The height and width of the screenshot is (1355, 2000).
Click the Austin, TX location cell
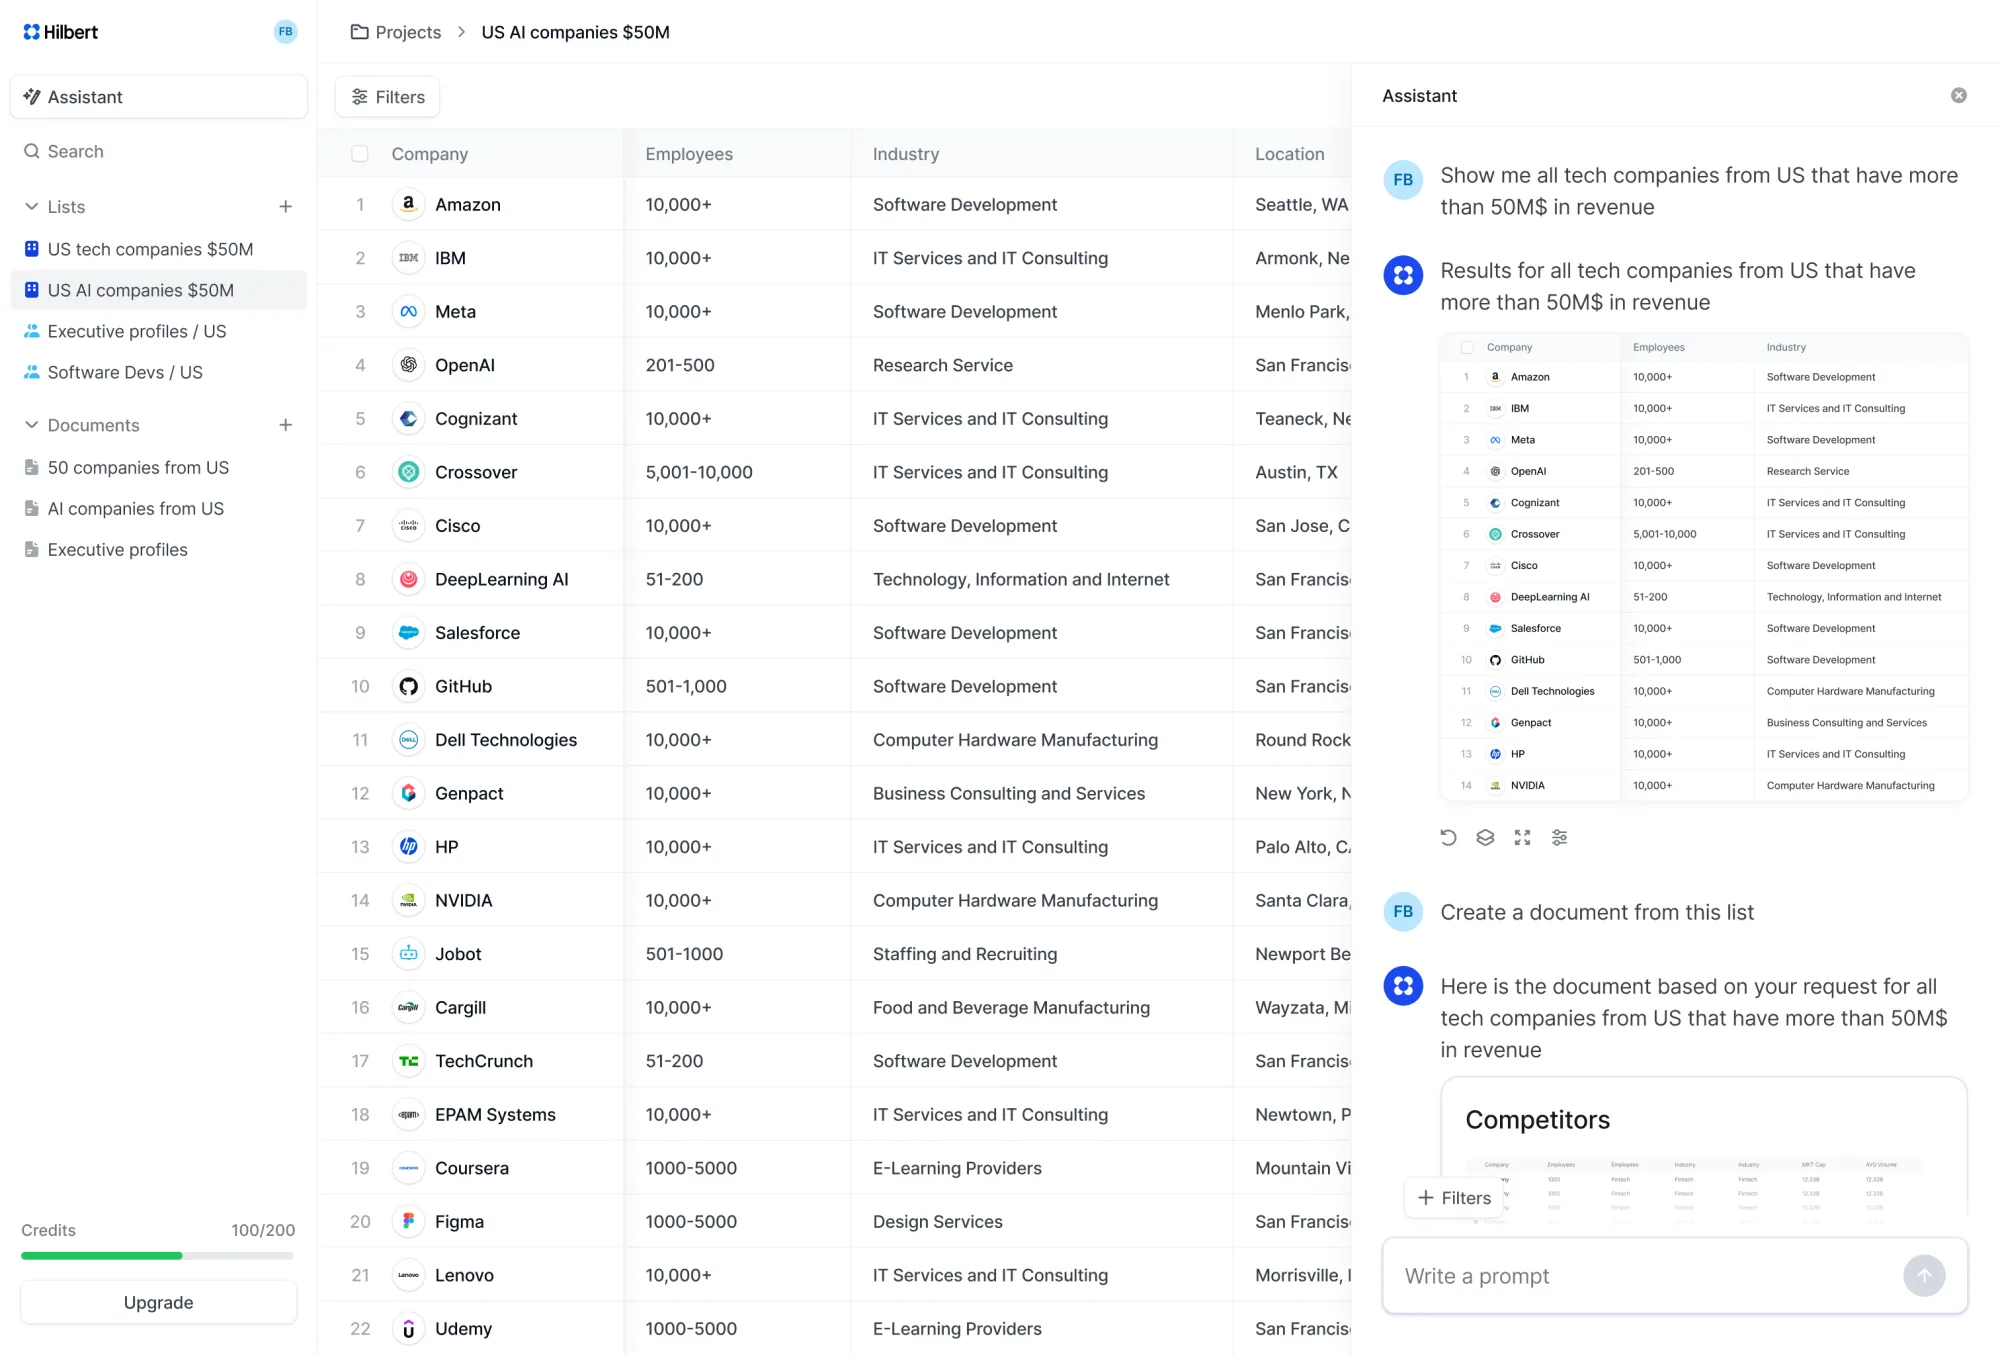(1296, 472)
